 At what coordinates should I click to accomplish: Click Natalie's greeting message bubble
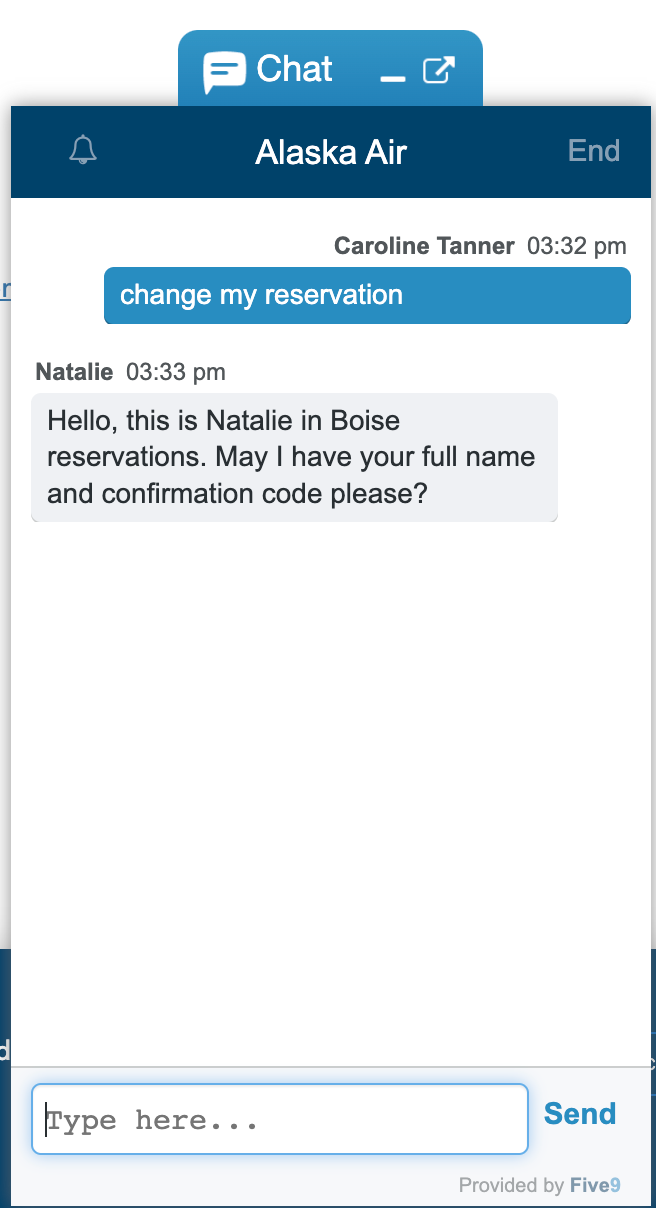tap(294, 457)
